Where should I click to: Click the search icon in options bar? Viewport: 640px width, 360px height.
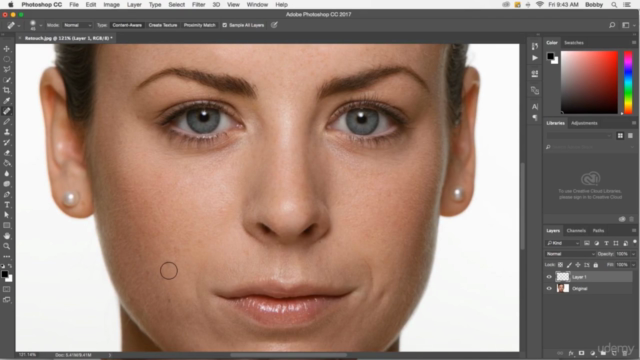point(612,25)
